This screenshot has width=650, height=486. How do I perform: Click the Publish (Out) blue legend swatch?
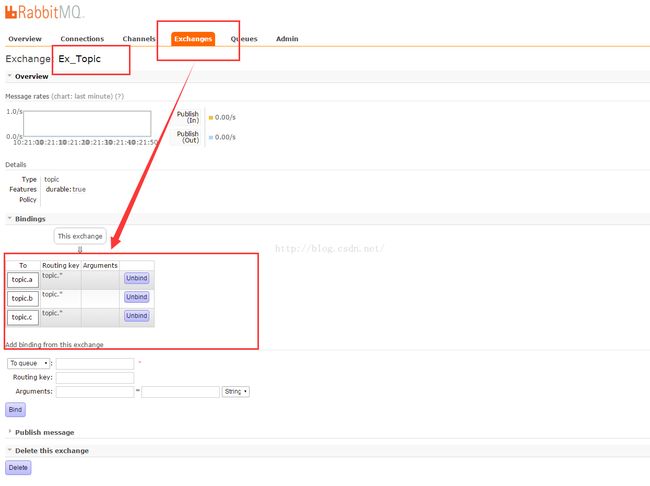coord(211,137)
